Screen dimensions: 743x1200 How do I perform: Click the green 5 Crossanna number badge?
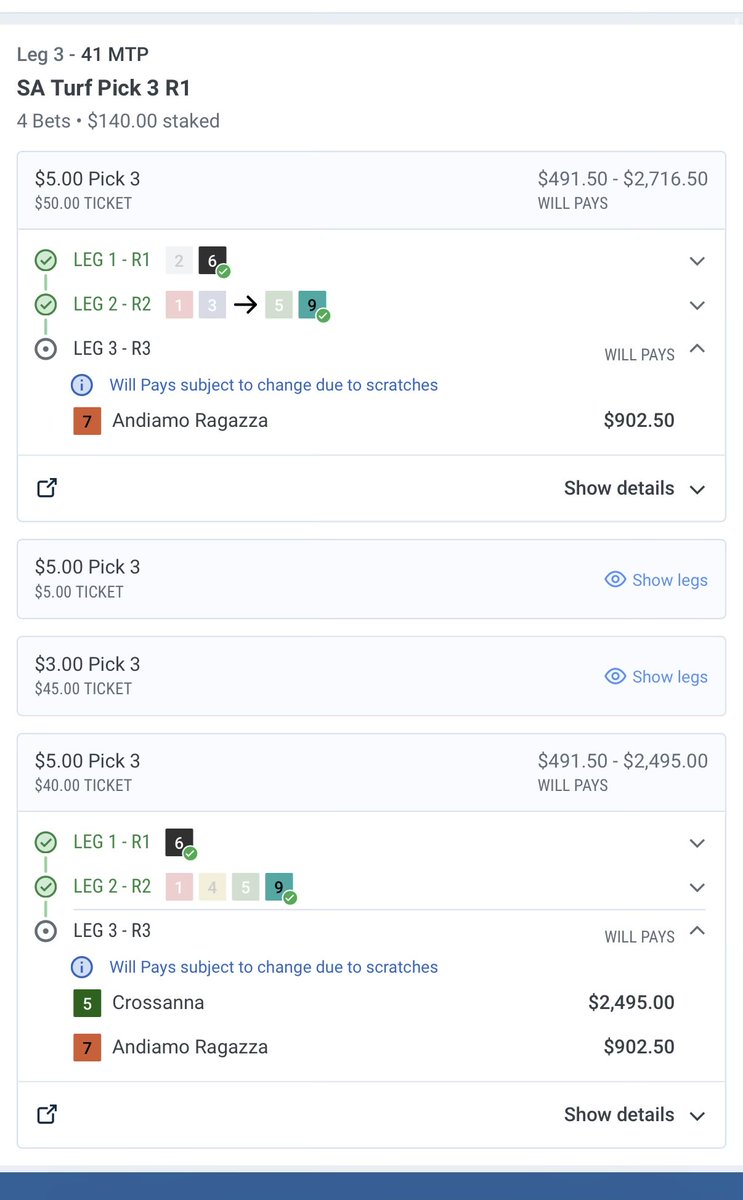coord(87,1002)
